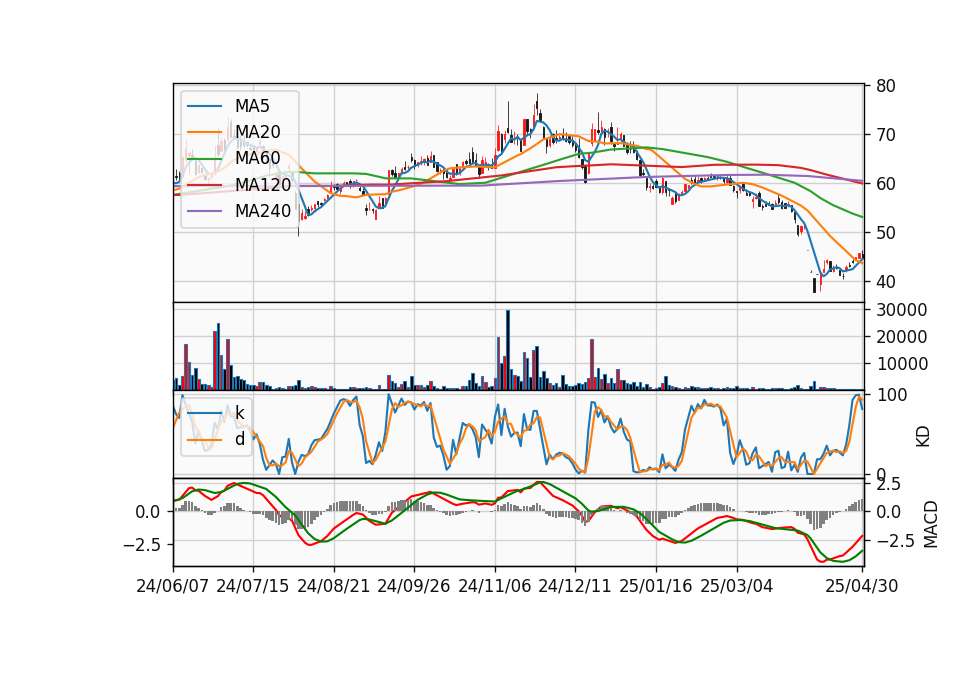Click the 24/11/06 date axis label
The image size is (960, 690).
click(495, 586)
